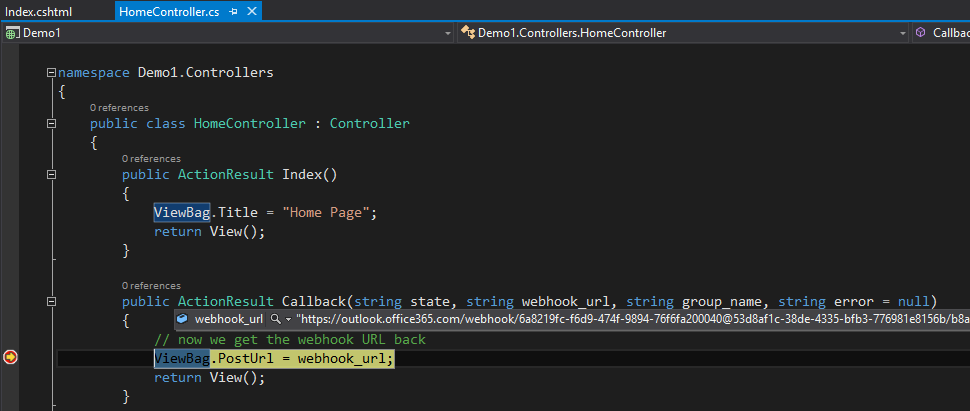Close the HomeController.cs tab
The image size is (970, 411).
click(x=251, y=11)
